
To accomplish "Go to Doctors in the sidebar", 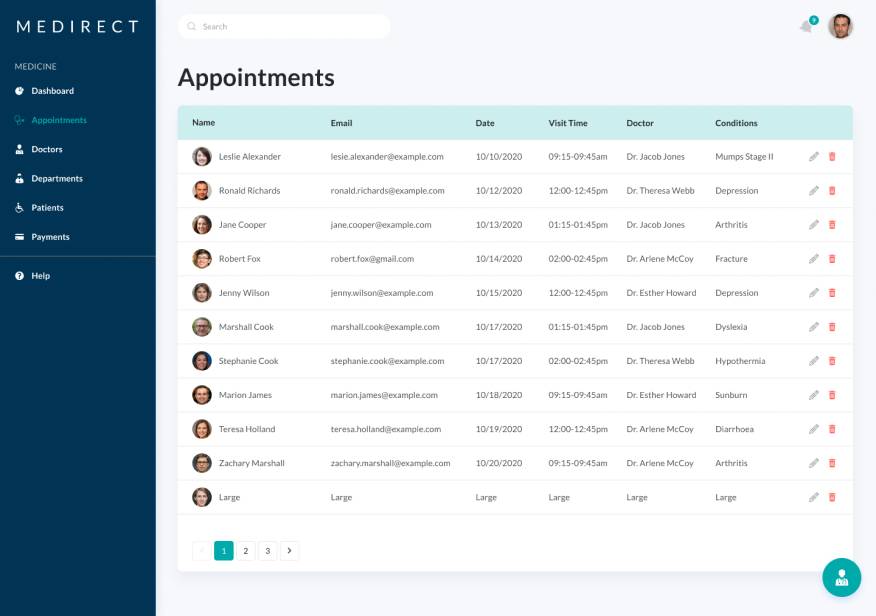I will point(46,149).
